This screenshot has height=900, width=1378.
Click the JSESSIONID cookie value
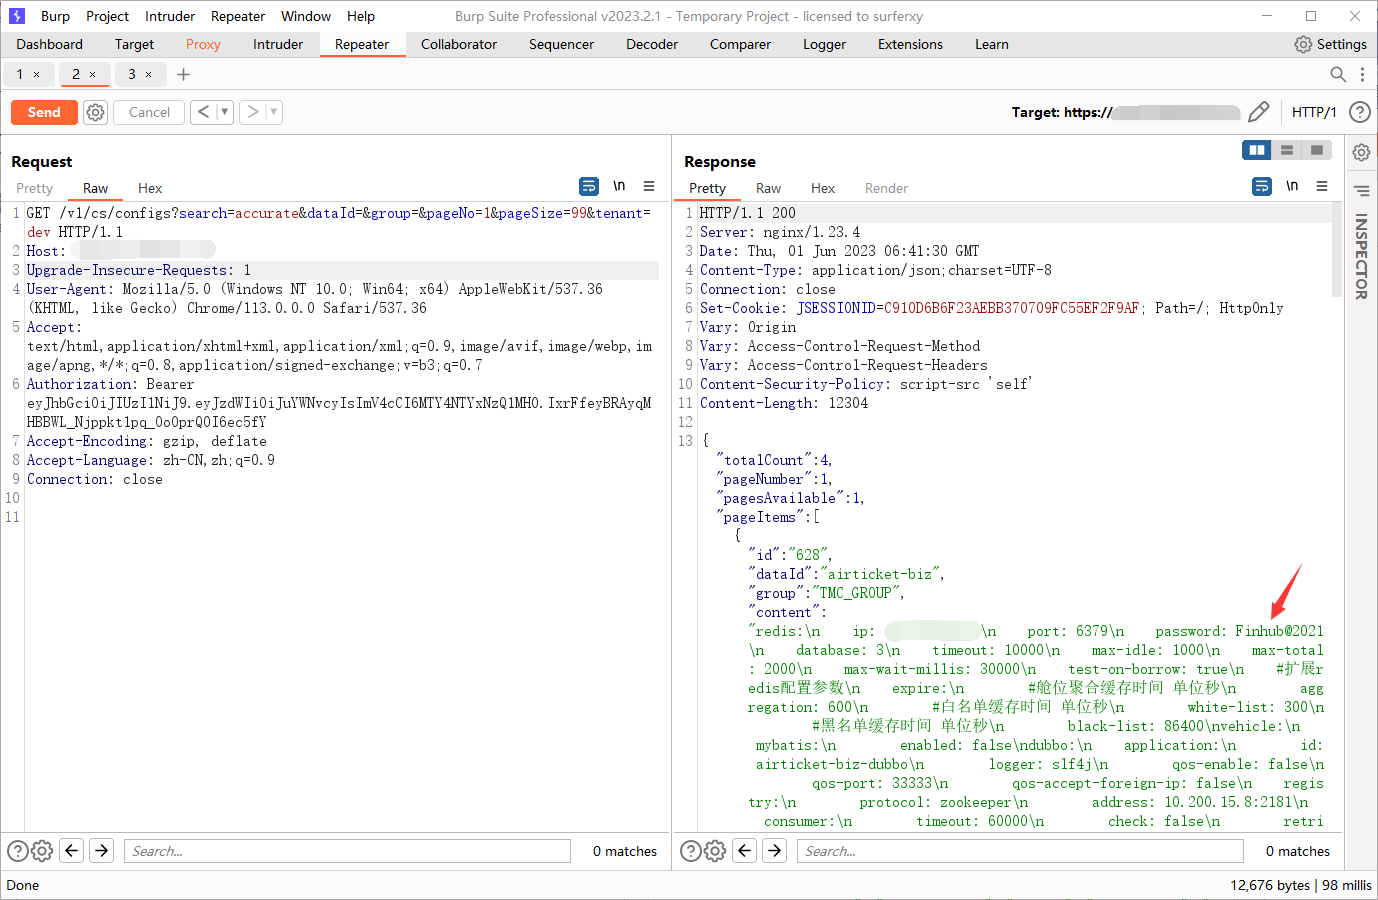pyautogui.click(x=1012, y=308)
